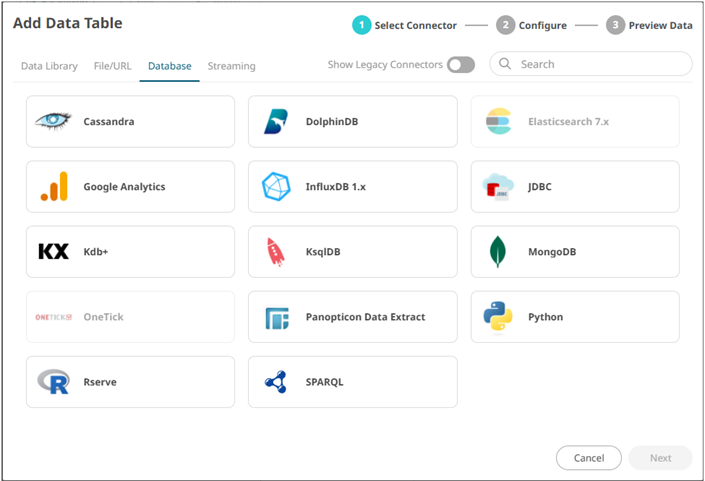Go to the Streaming tab
The height and width of the screenshot is (481, 705).
[231, 66]
